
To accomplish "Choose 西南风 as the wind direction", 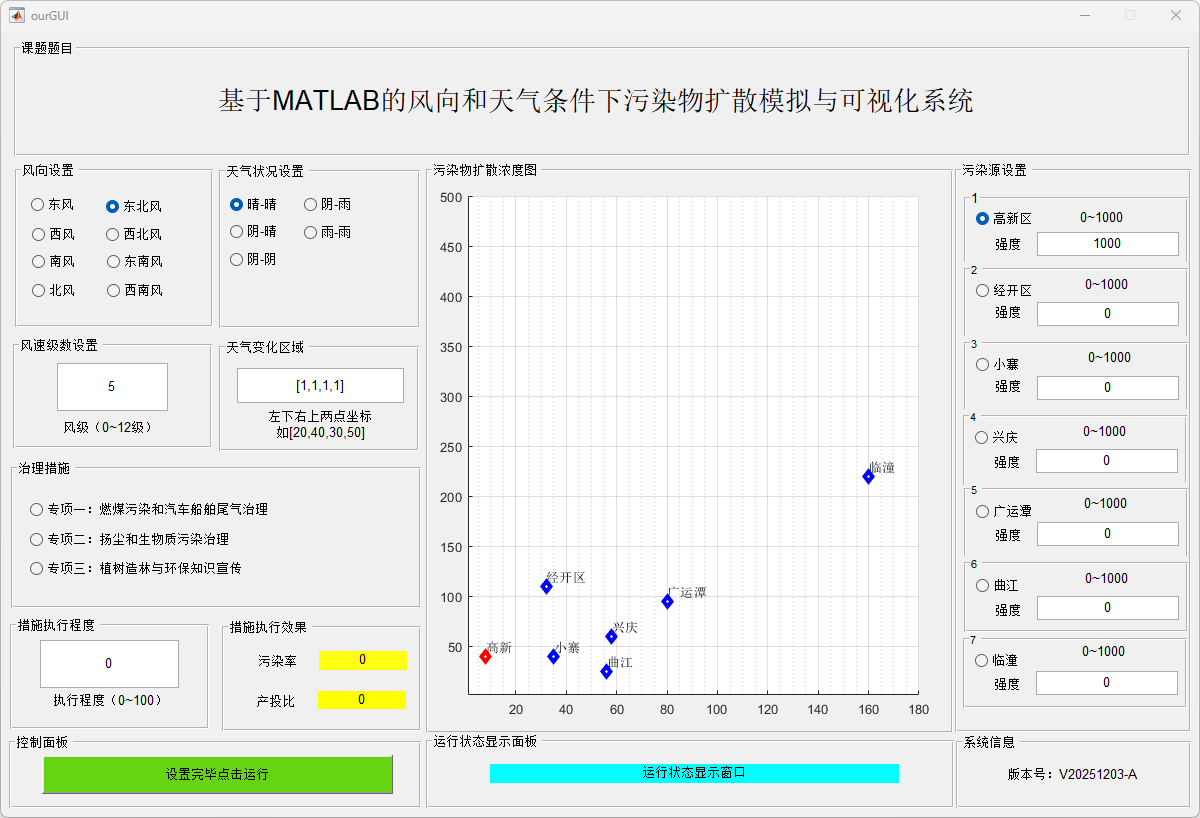I will coord(113,290).
